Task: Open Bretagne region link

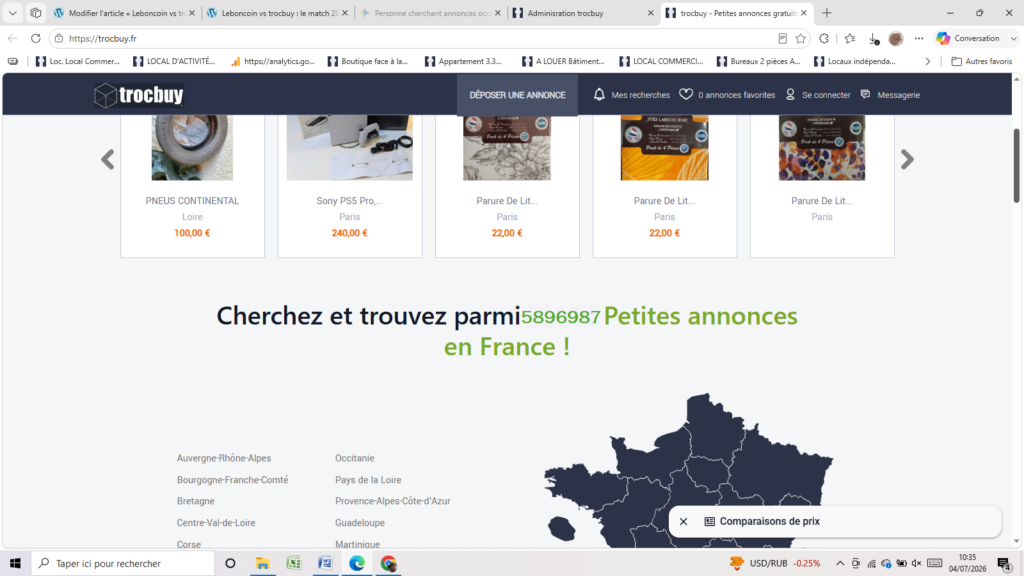Action: (x=195, y=501)
